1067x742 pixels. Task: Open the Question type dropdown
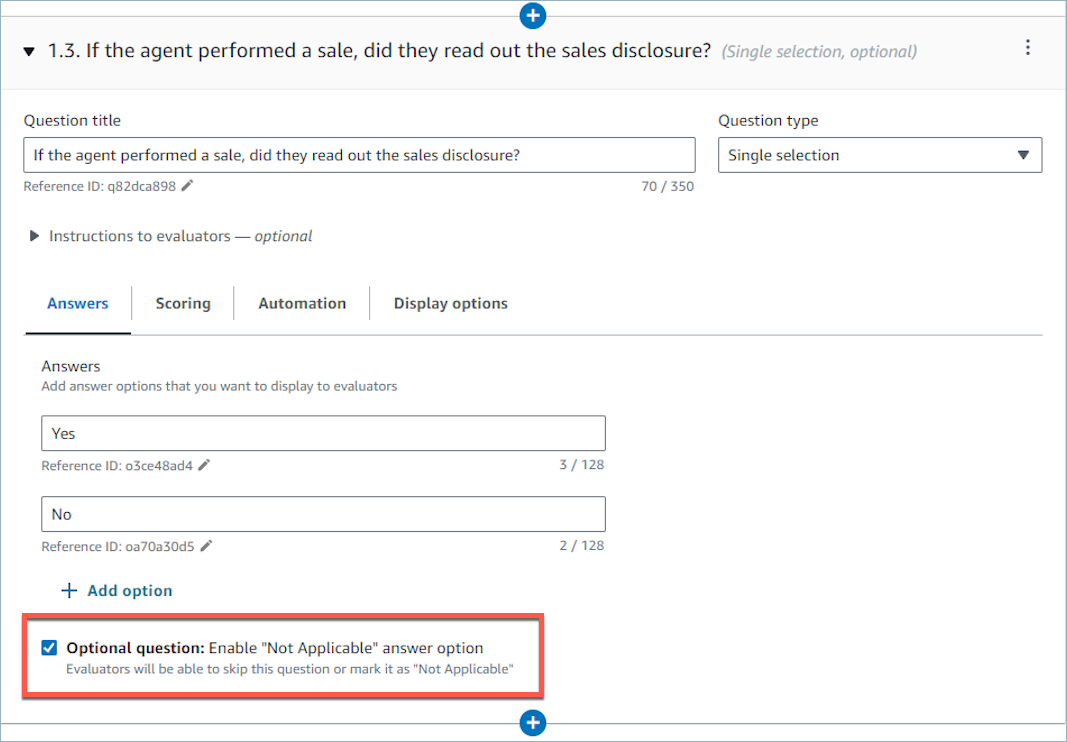880,155
